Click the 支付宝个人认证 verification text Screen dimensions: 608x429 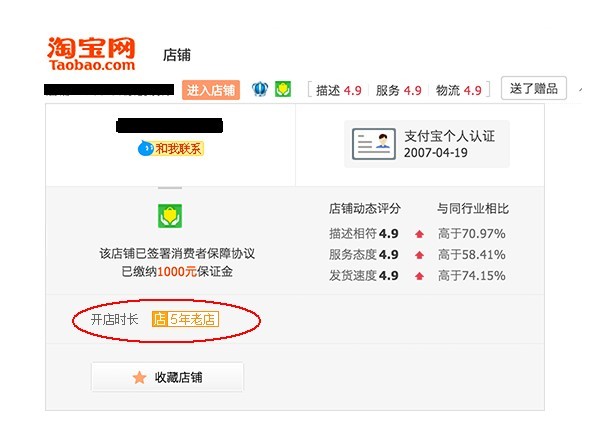[449, 137]
